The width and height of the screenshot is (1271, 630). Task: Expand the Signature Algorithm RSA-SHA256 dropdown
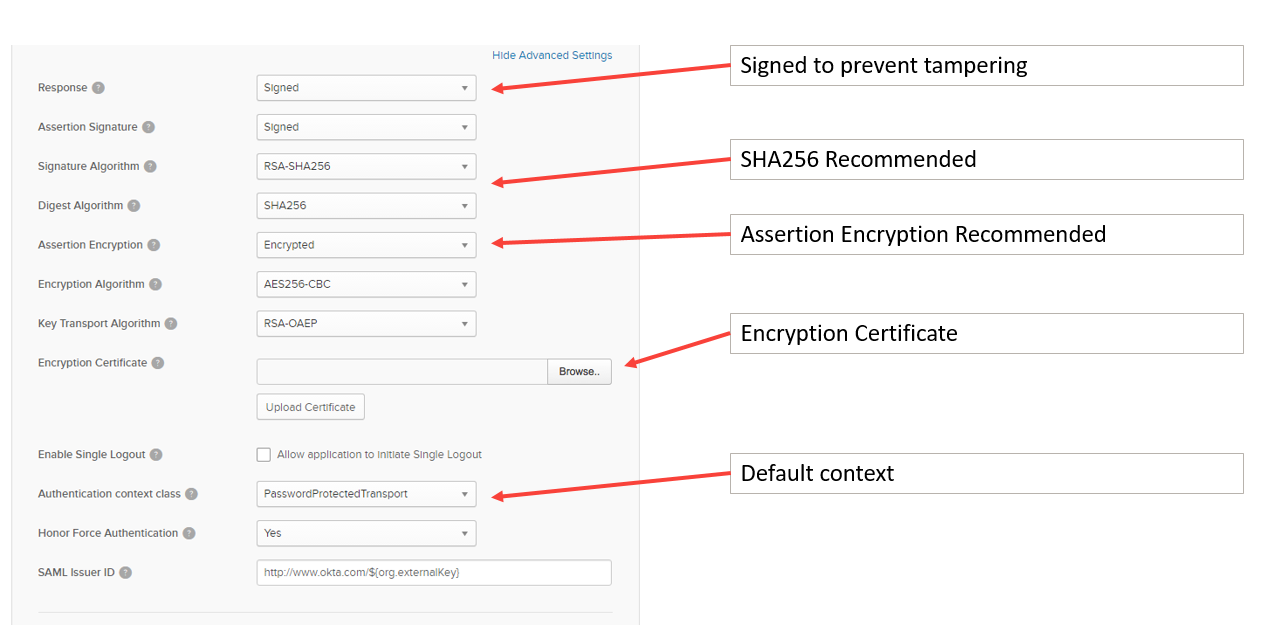coord(366,166)
